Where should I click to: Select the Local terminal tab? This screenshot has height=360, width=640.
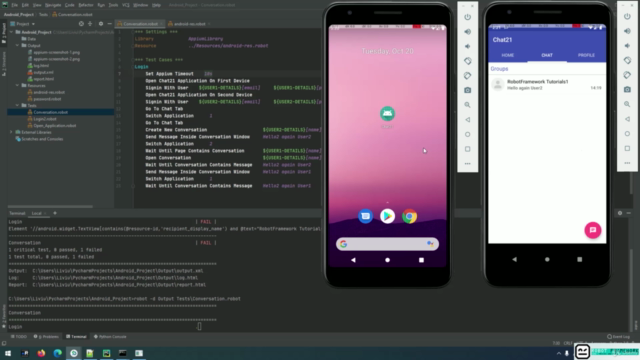tap(37, 213)
